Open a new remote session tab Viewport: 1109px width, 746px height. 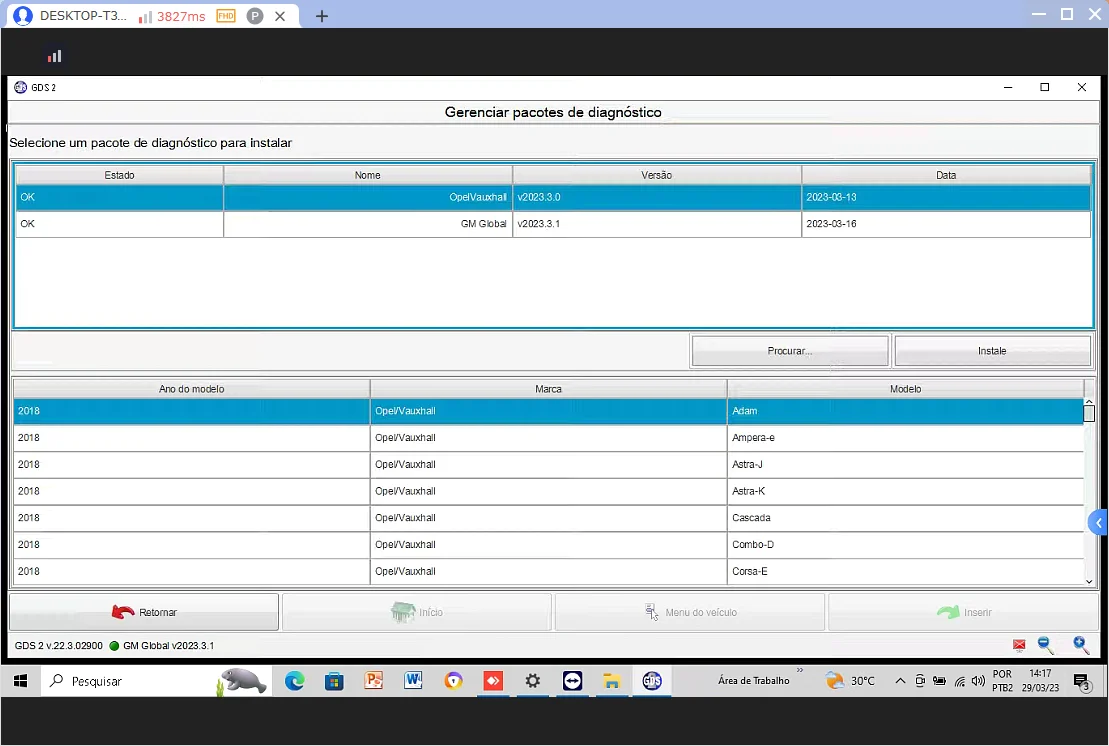click(322, 16)
